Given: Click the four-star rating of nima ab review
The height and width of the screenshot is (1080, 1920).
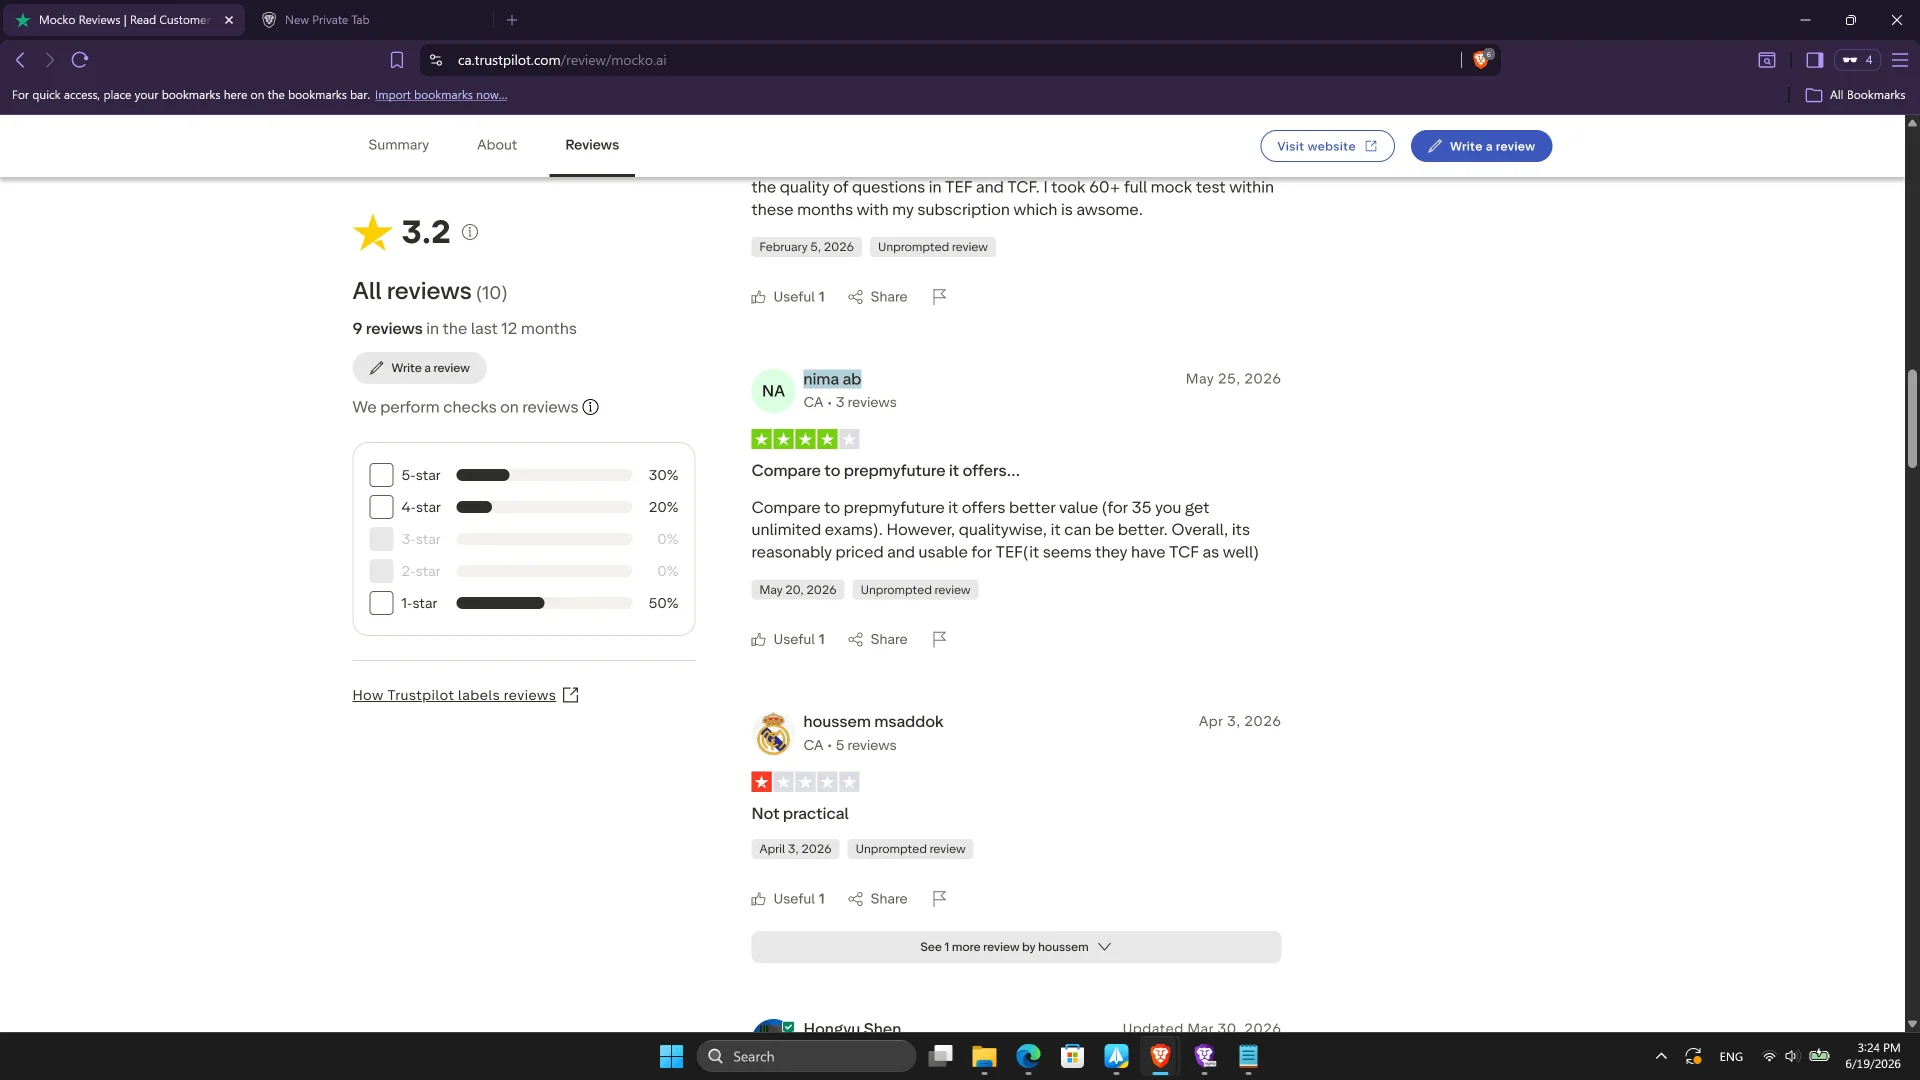Looking at the screenshot, I should coord(805,439).
